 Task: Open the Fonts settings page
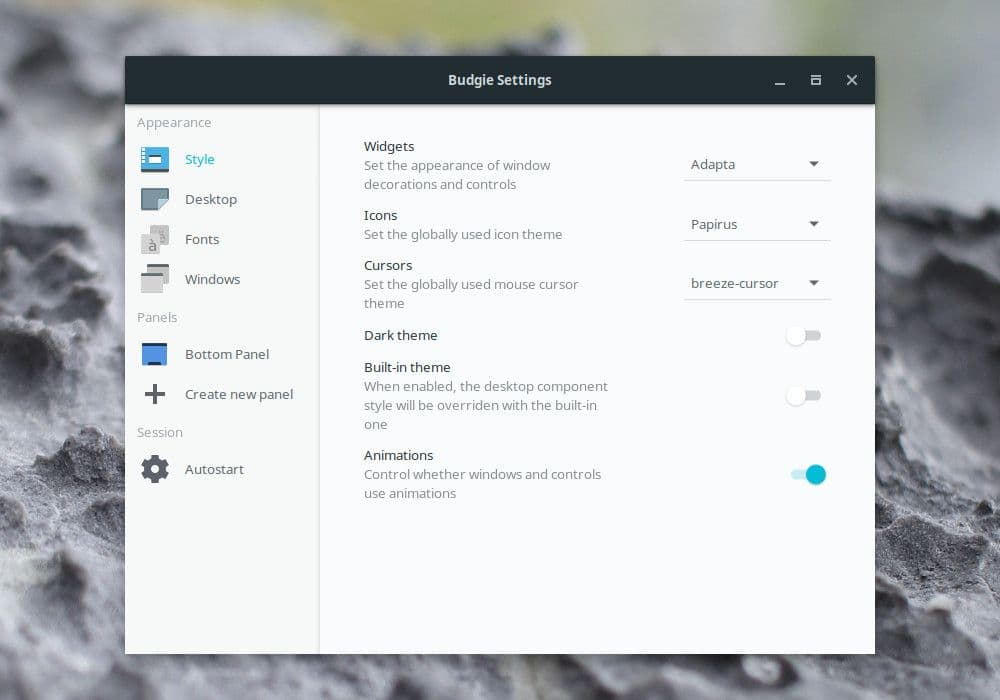(222, 240)
